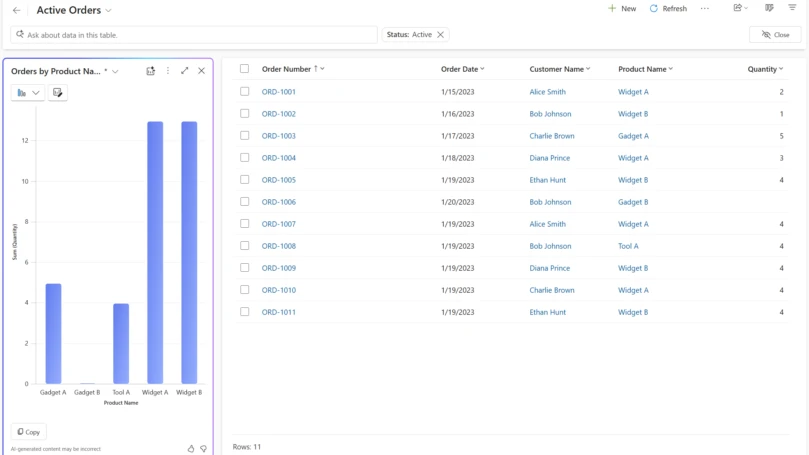Screen dimensions: 809x455
Task: Click New in the command bar
Action: click(622, 8)
